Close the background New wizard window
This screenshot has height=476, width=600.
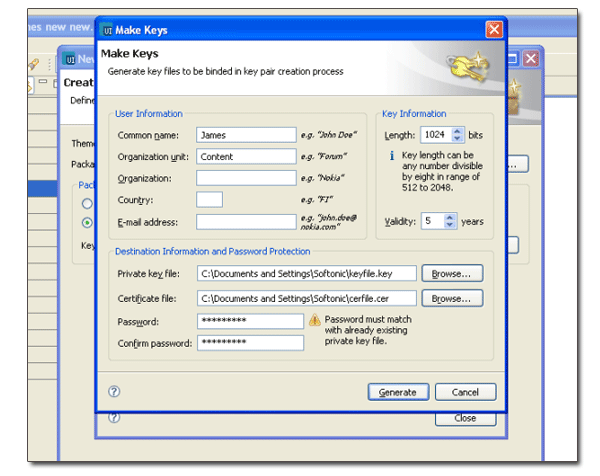coord(531,59)
